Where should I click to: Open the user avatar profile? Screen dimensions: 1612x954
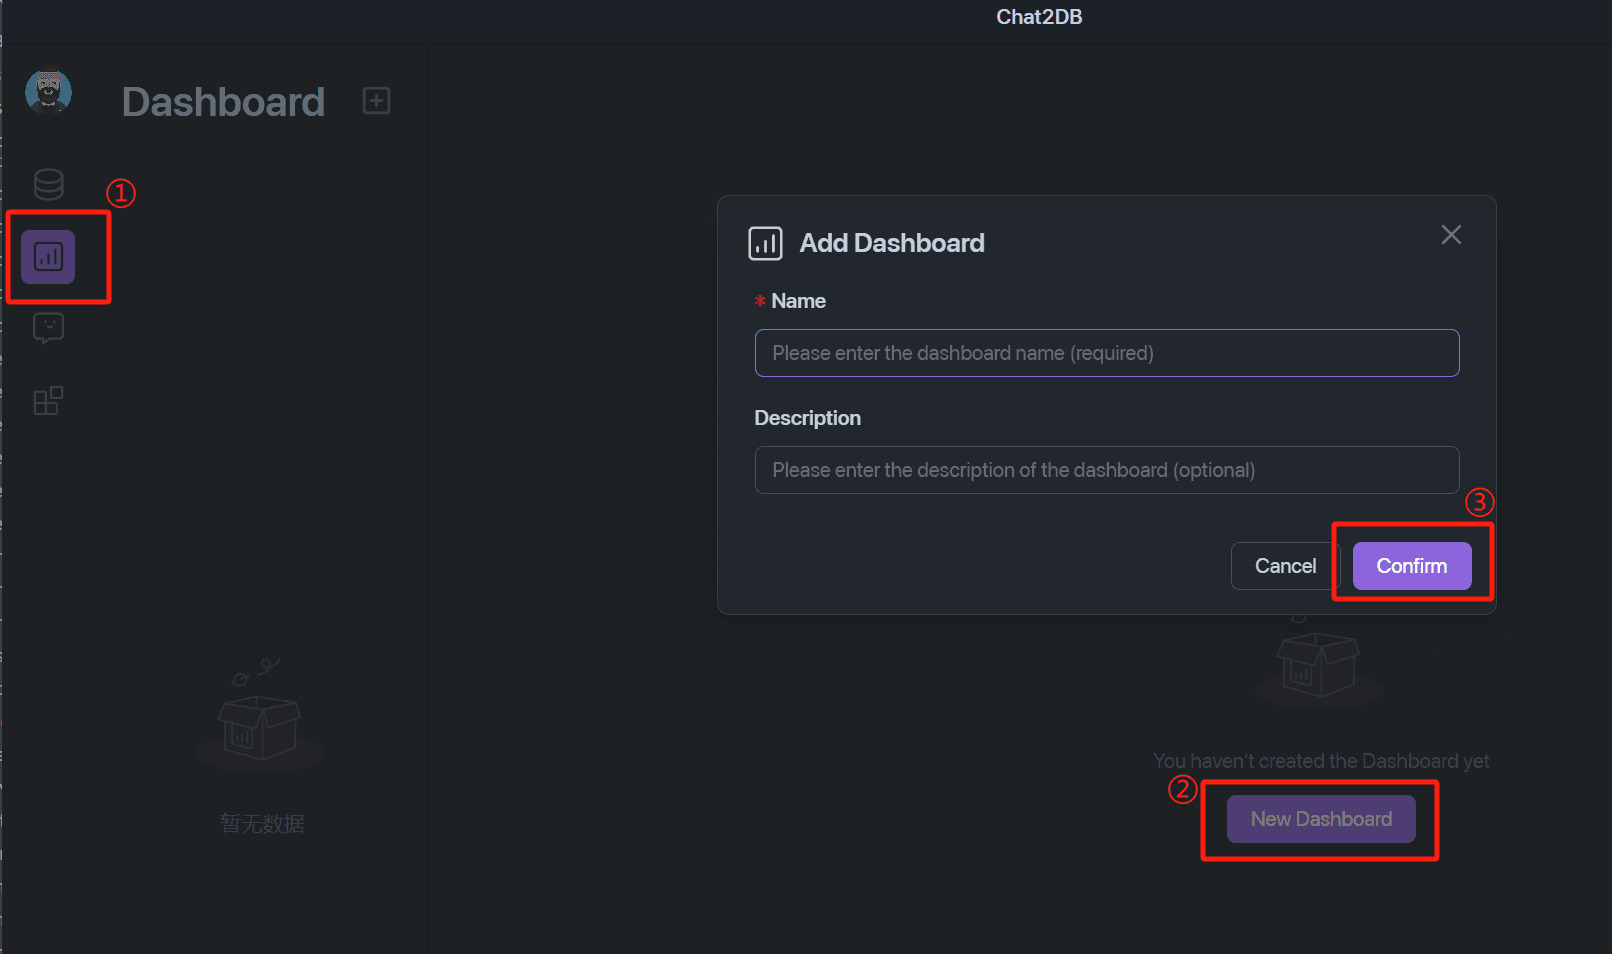[48, 92]
